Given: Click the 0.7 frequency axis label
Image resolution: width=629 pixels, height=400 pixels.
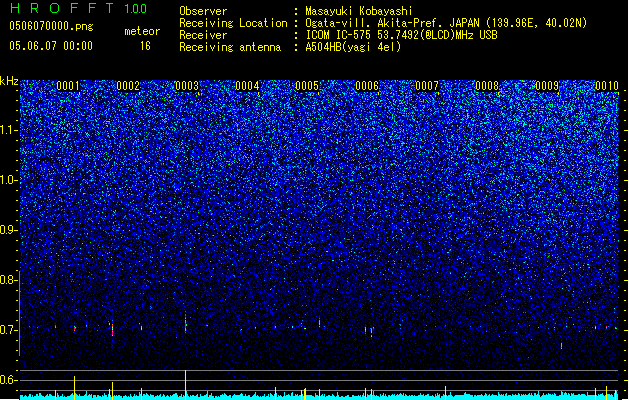Looking at the screenshot, I should coord(9,330).
